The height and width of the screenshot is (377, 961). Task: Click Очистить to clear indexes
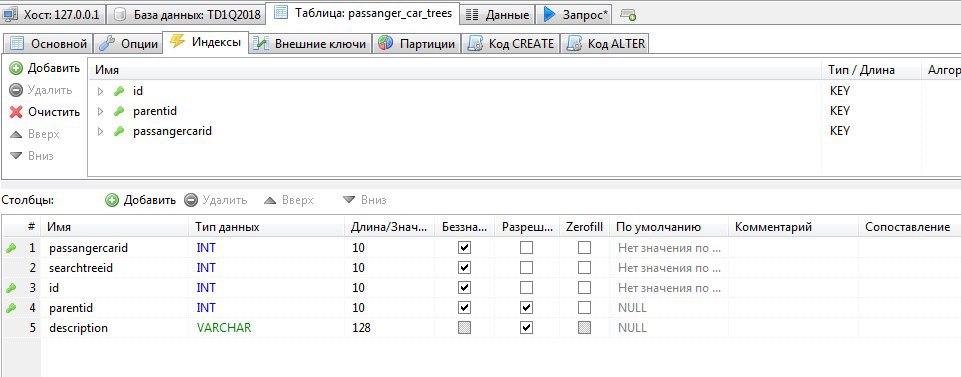pyautogui.click(x=45, y=112)
